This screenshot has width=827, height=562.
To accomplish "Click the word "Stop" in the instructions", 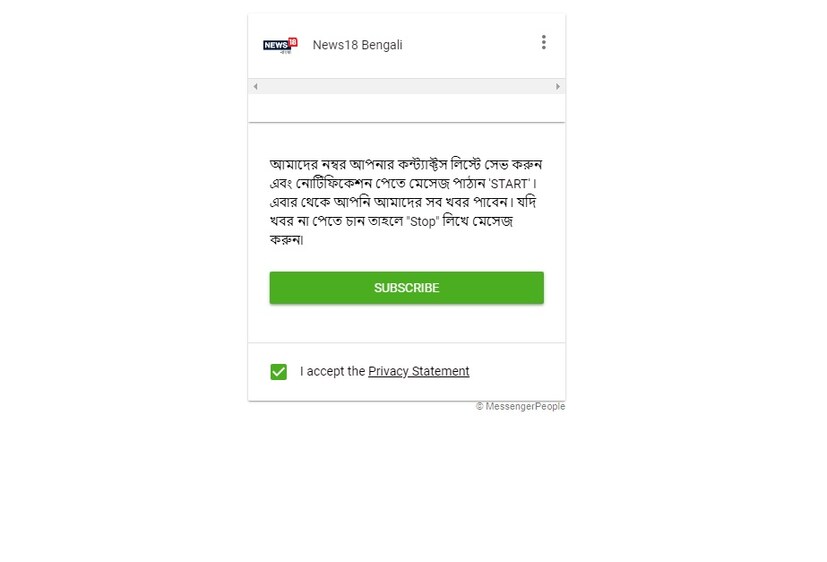I will 423,221.
